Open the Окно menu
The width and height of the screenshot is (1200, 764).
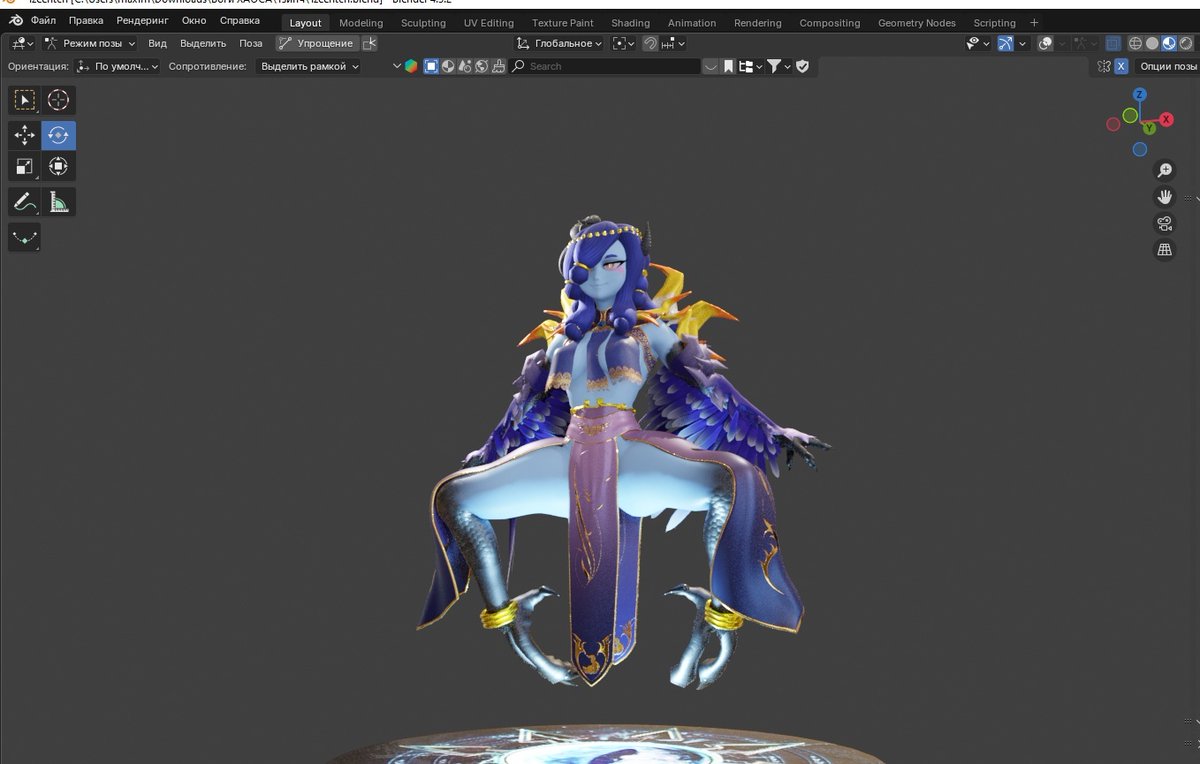pos(194,21)
